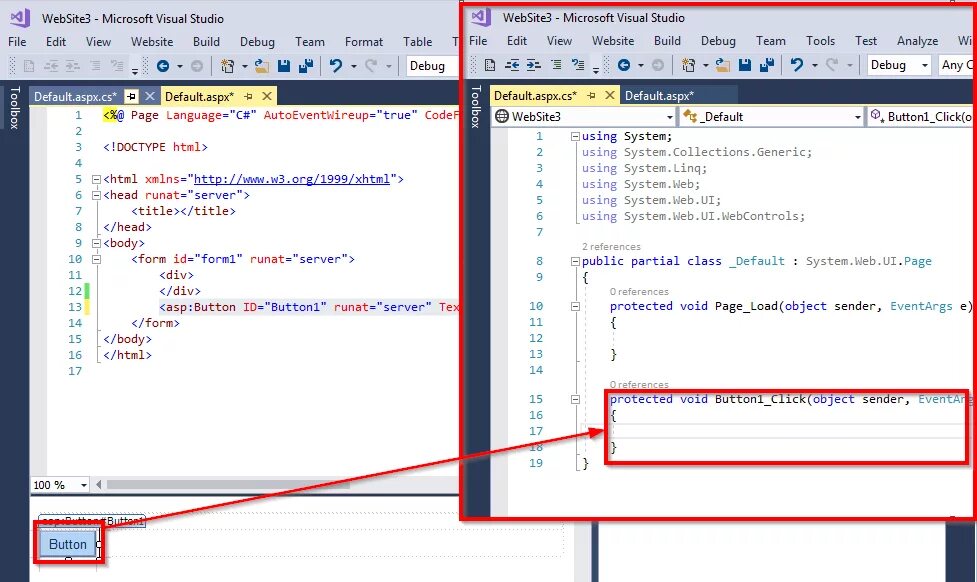Close the Default.aspx tab in the left window
The image size is (977, 582).
(x=267, y=96)
